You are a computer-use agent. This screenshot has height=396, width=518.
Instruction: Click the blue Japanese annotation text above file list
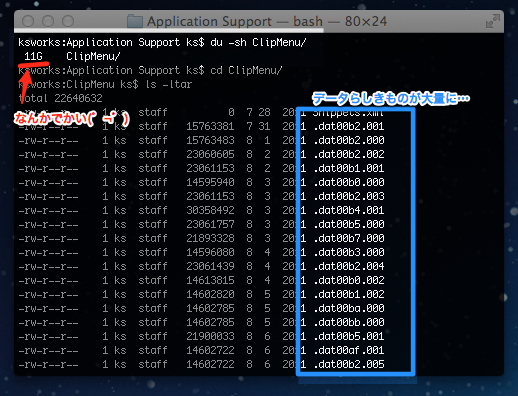pos(391,98)
